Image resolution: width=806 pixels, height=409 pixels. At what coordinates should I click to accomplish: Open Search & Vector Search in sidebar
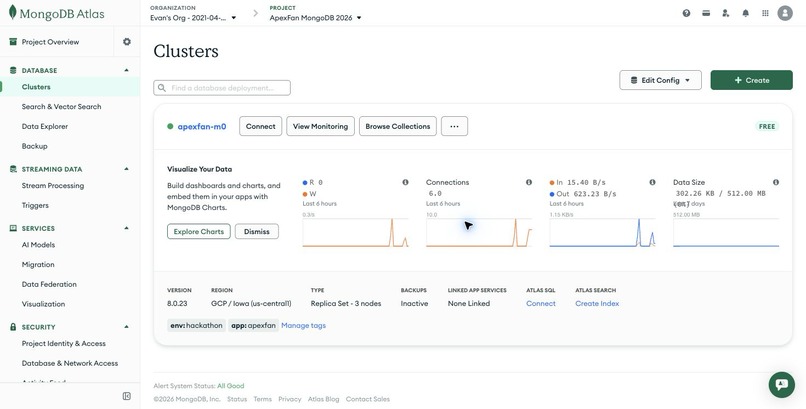coord(61,107)
